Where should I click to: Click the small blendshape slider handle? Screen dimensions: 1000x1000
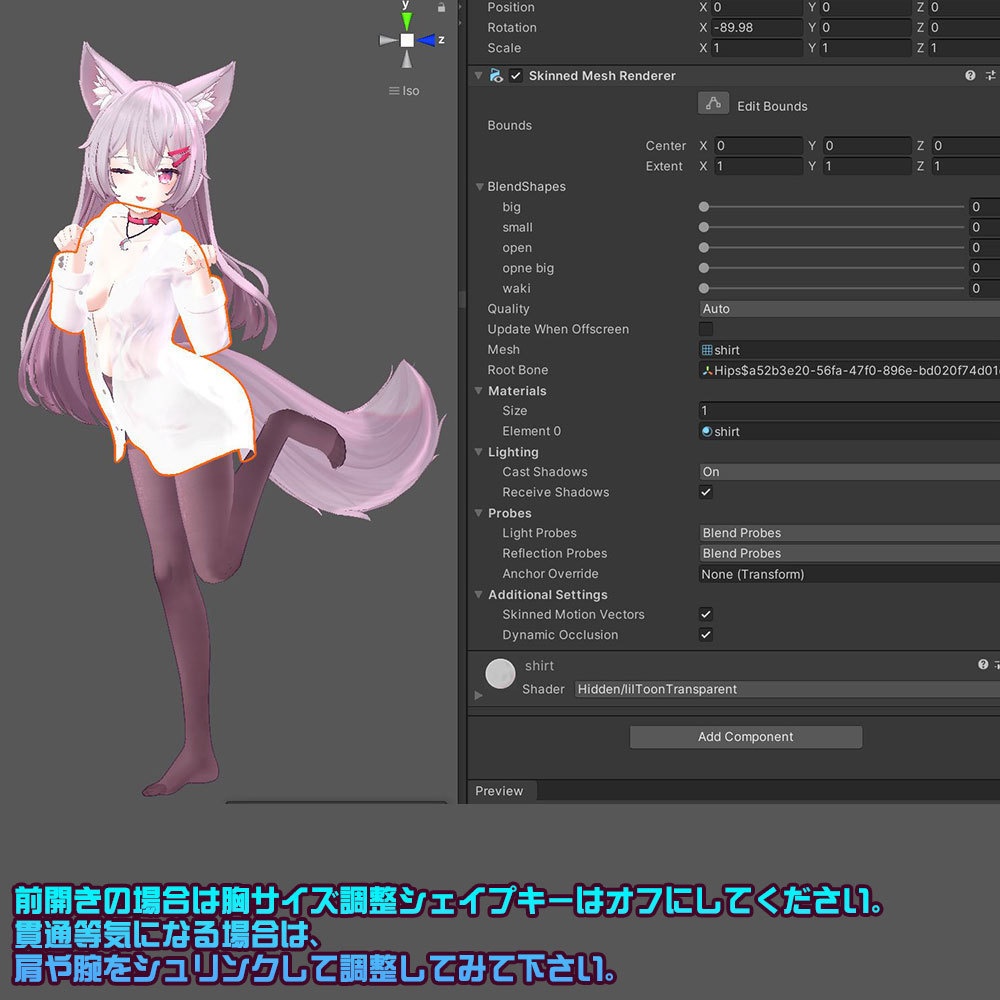[703, 227]
